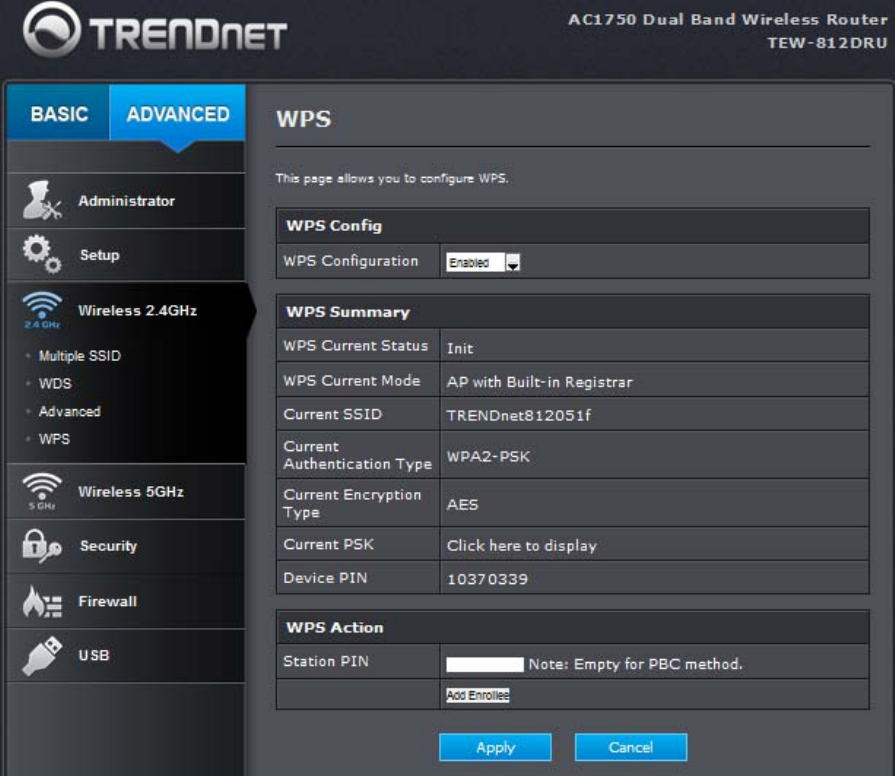
Task: Click the Firewall flame and bricks icon
Action: 42,601
